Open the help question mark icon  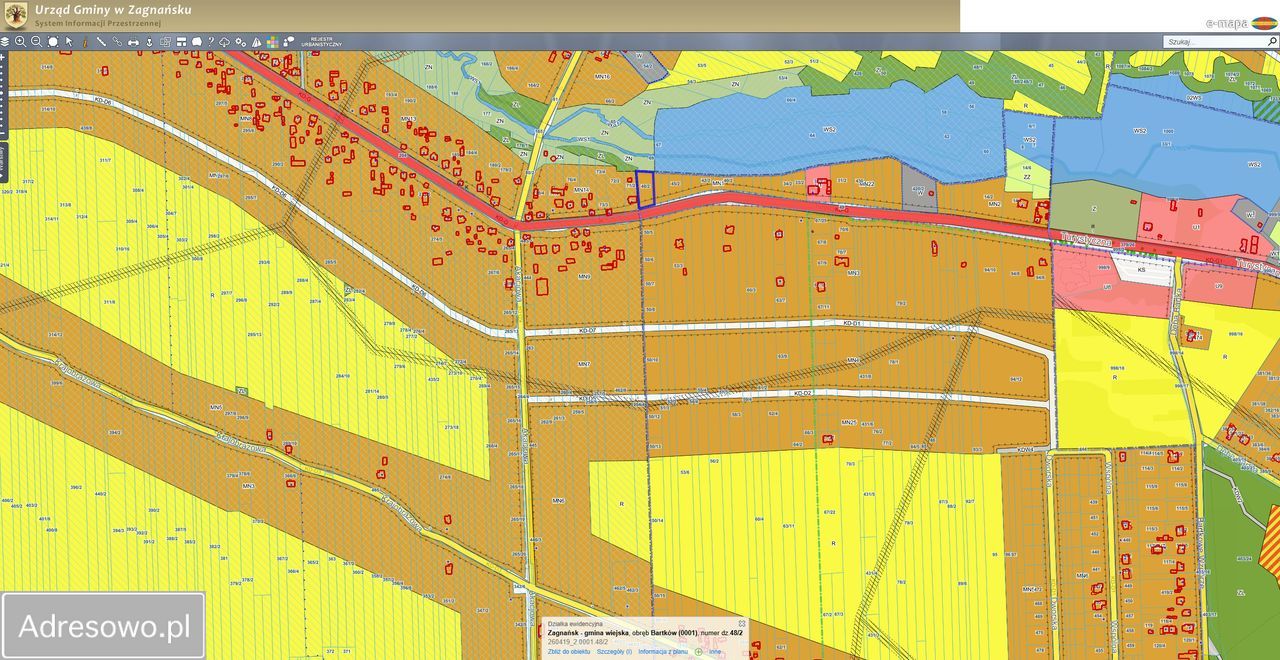tap(210, 42)
